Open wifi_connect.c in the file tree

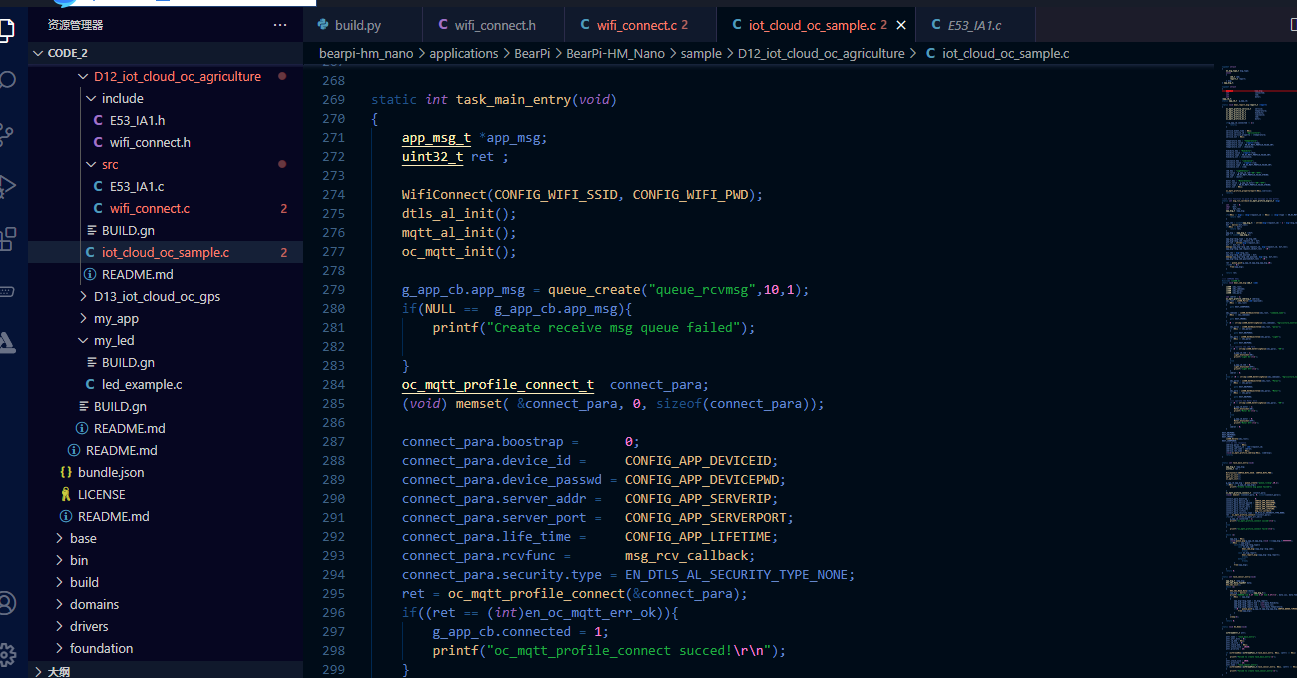point(165,208)
